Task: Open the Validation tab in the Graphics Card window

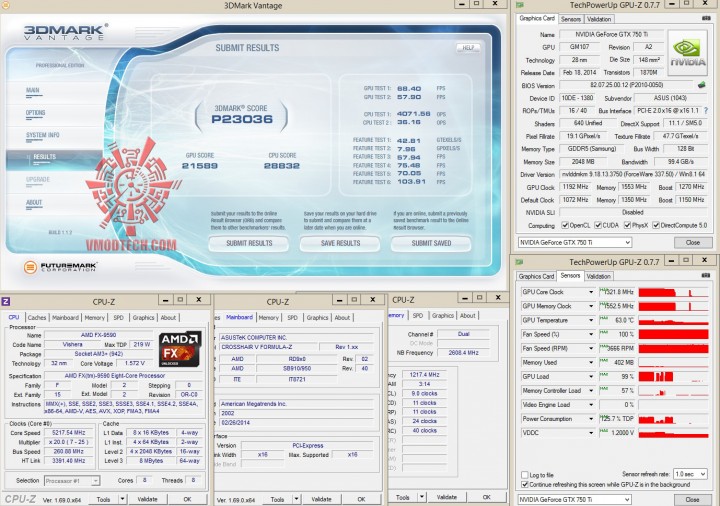Action: [x=599, y=19]
